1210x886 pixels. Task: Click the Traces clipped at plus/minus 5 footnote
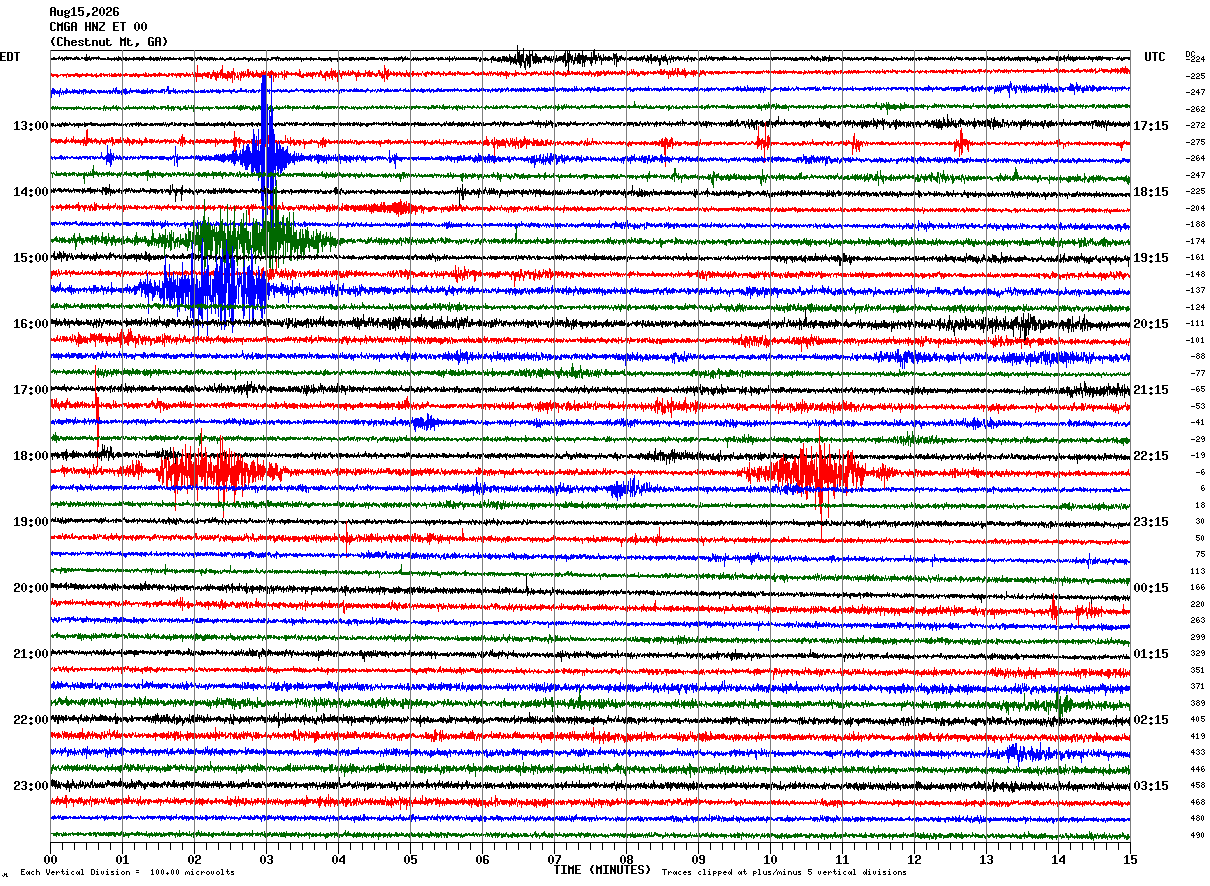pos(784,872)
